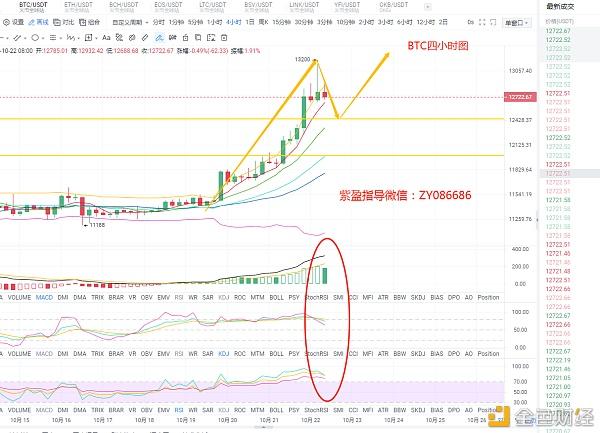Viewport: 600px width, 433px height.
Task: Select the pencil ruler tool
Action: point(145,37)
